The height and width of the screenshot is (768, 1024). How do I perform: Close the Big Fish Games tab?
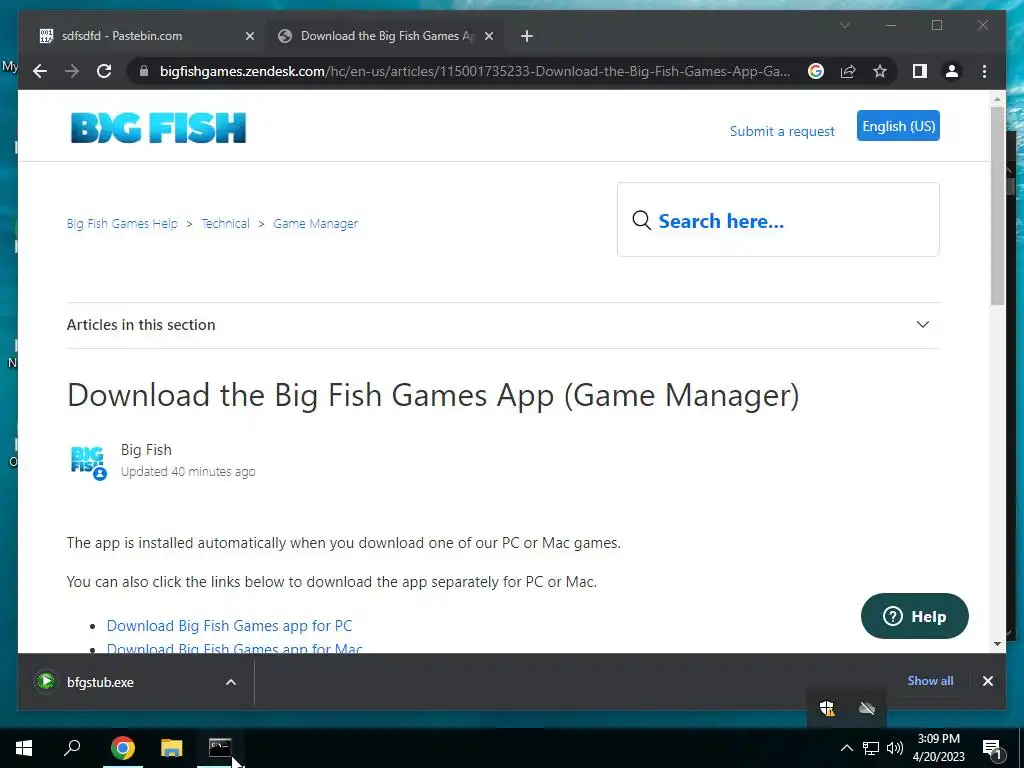coord(488,36)
